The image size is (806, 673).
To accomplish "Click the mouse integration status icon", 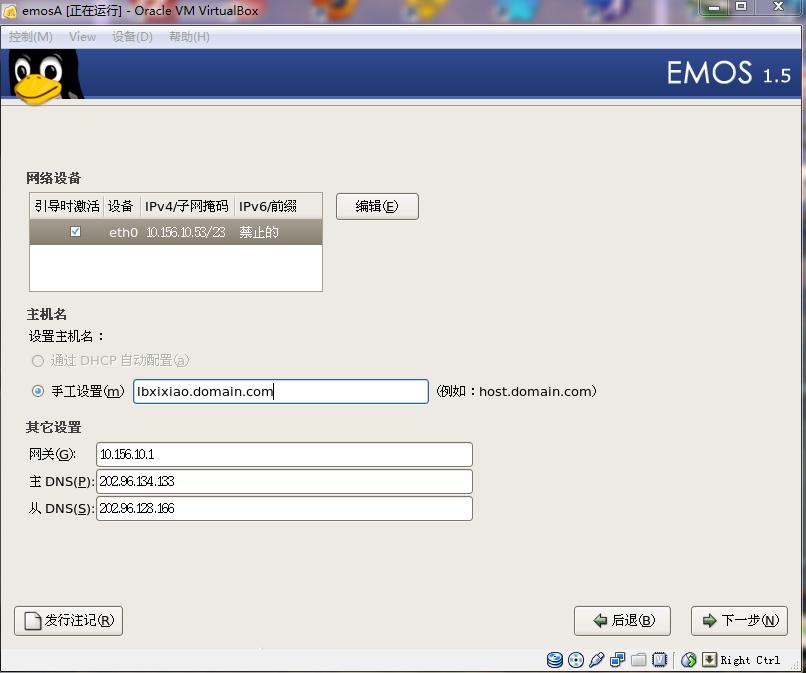I will coord(688,660).
